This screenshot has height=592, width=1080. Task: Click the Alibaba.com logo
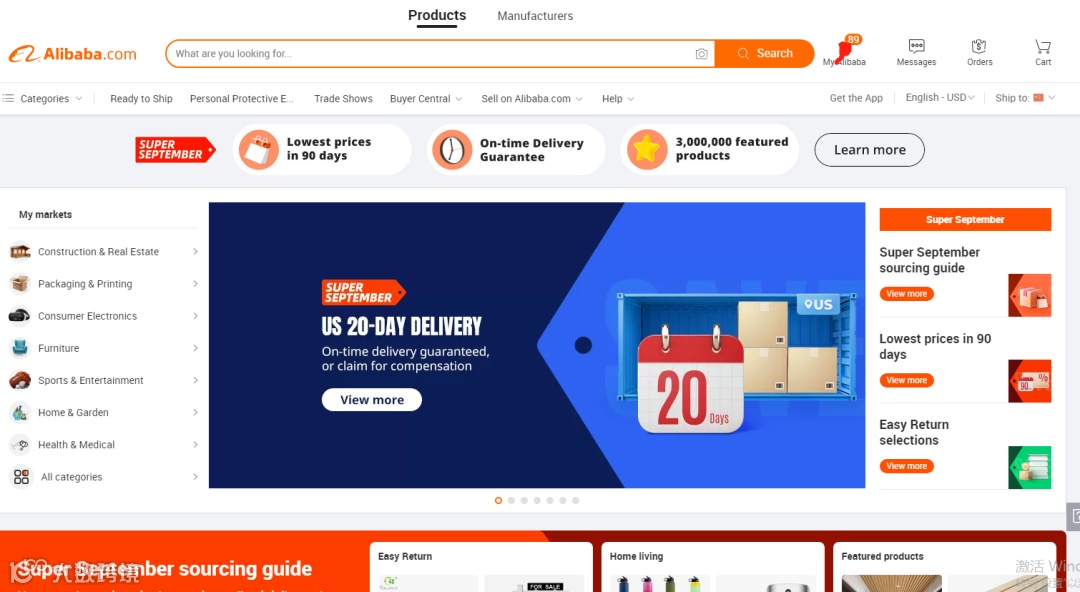tap(72, 54)
